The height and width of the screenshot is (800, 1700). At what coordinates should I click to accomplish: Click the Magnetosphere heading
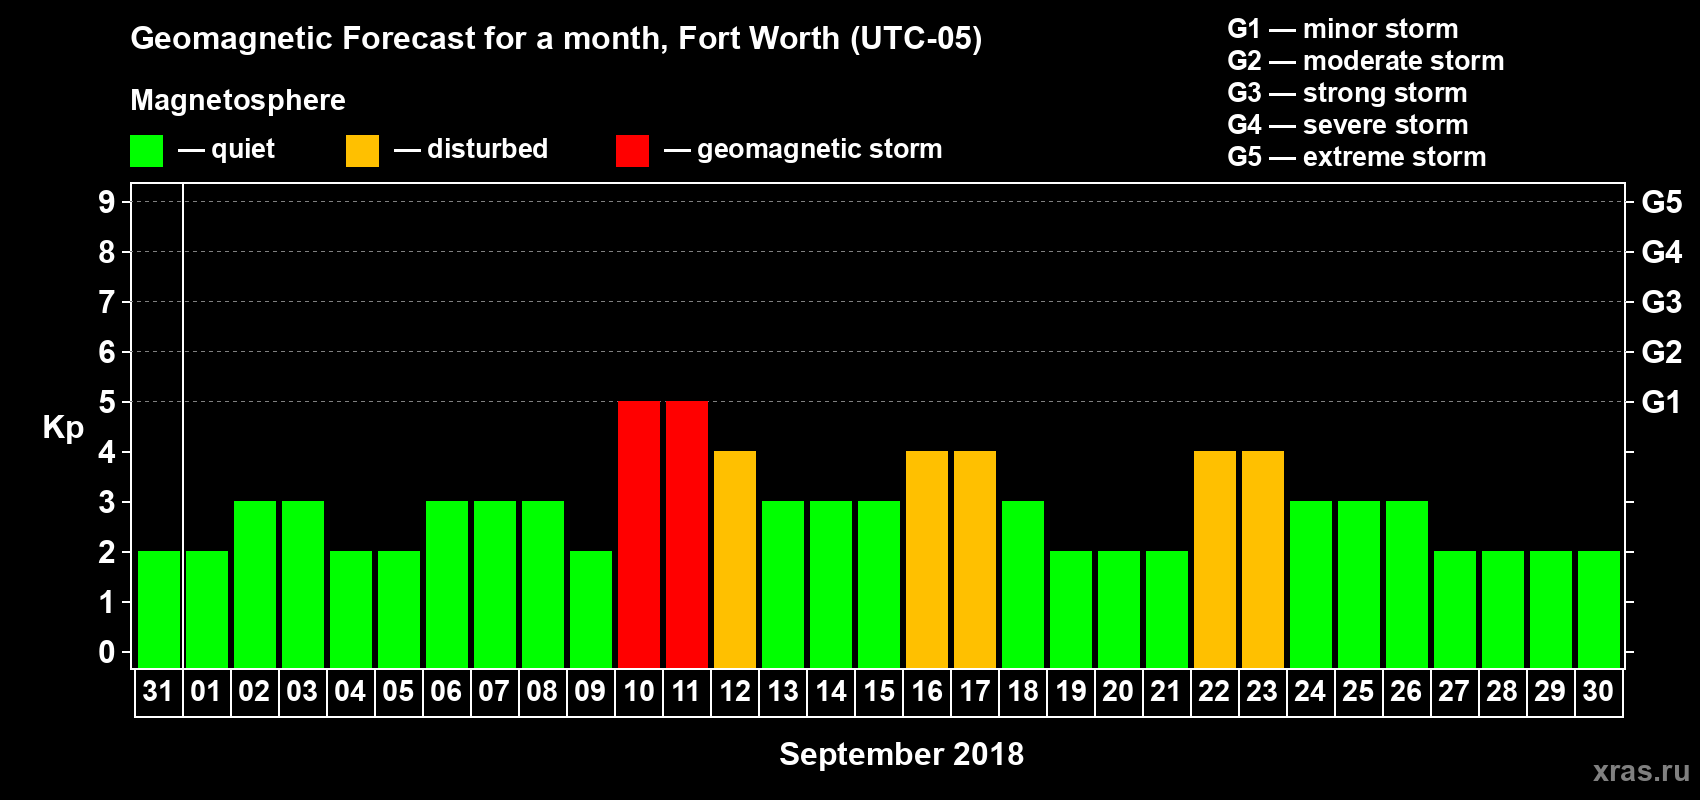pyautogui.click(x=238, y=100)
